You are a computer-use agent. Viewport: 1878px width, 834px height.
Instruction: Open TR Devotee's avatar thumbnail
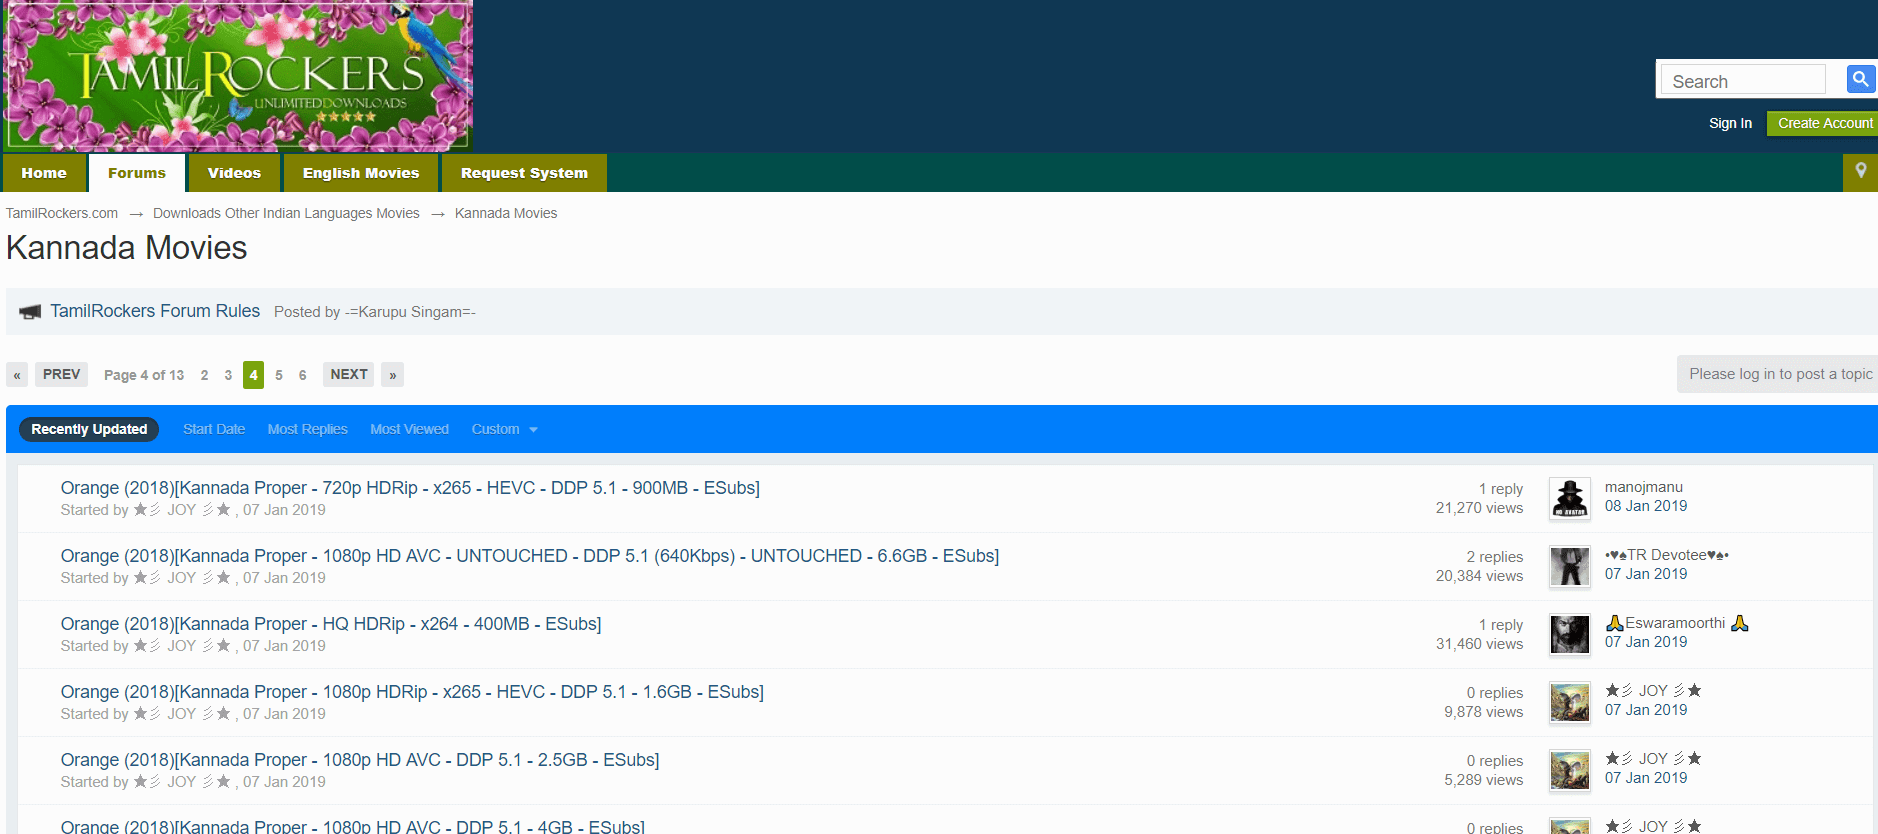[x=1569, y=565]
